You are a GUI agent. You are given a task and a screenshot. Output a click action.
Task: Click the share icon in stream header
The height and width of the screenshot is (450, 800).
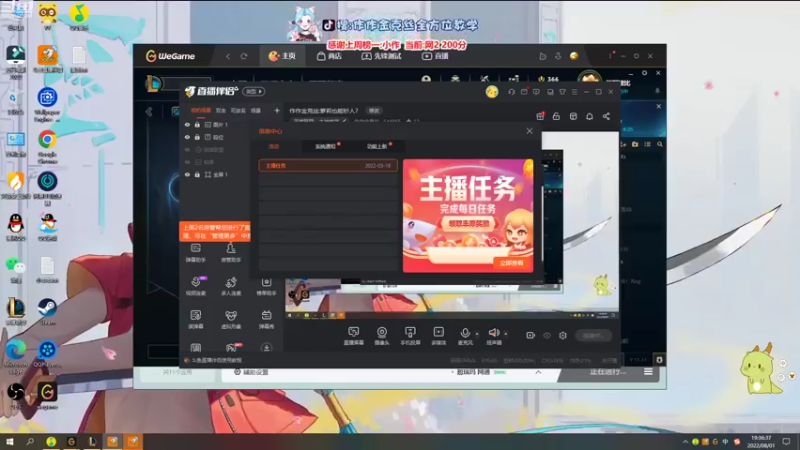606,116
